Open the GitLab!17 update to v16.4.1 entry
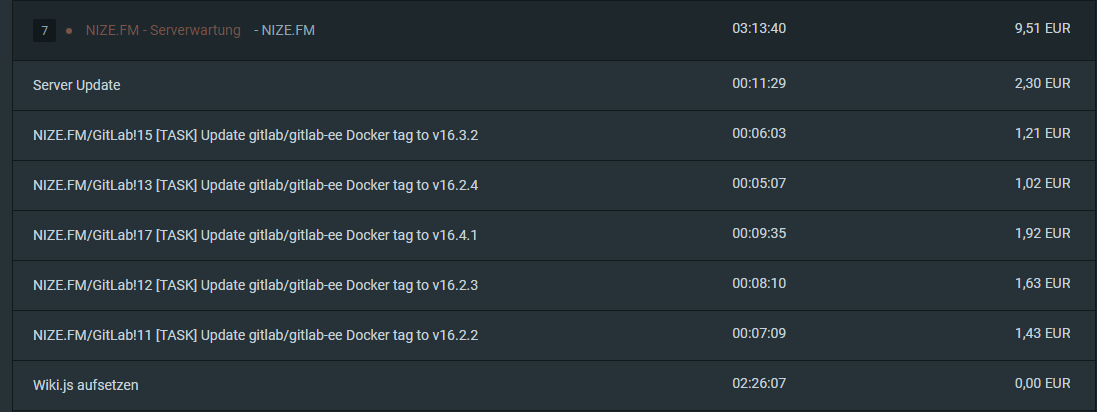This screenshot has width=1097, height=412. 255,235
